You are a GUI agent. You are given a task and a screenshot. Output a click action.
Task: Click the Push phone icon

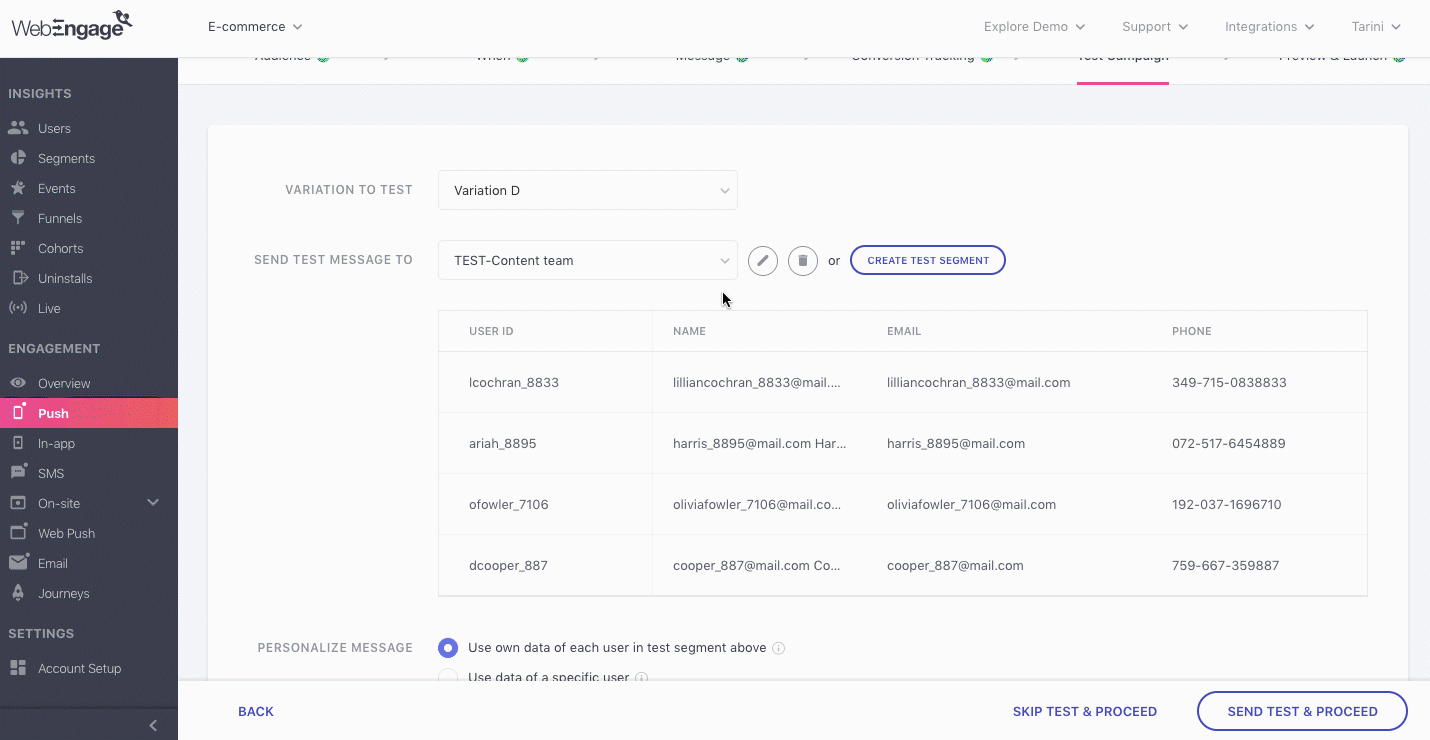[x=18, y=412]
